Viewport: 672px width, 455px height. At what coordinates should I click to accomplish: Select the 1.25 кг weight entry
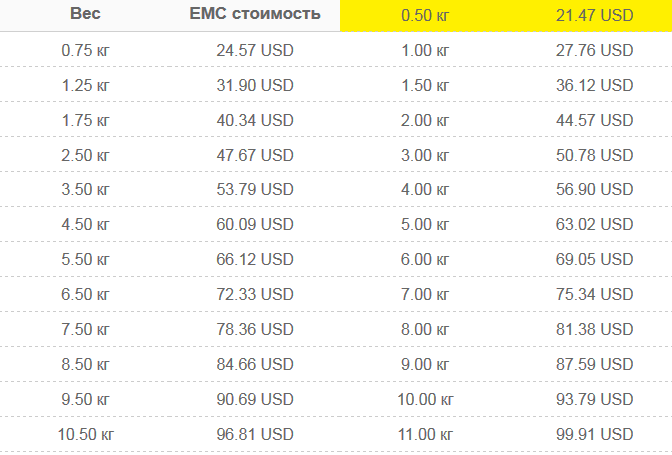click(85, 85)
